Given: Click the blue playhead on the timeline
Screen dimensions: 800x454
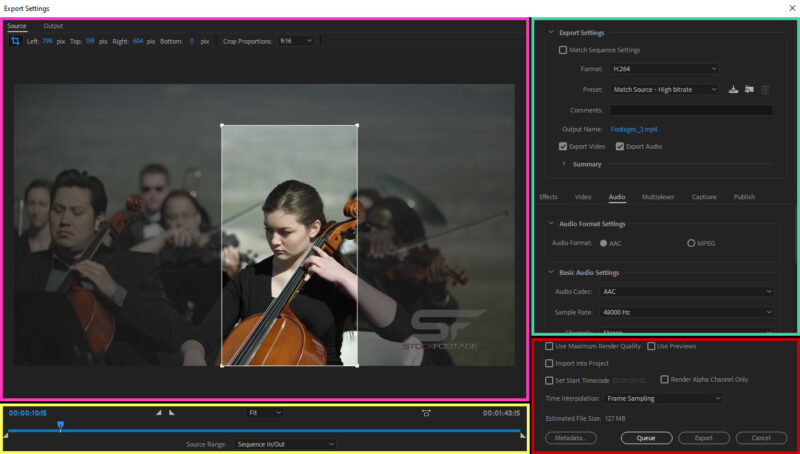Looking at the screenshot, I should coord(60,425).
